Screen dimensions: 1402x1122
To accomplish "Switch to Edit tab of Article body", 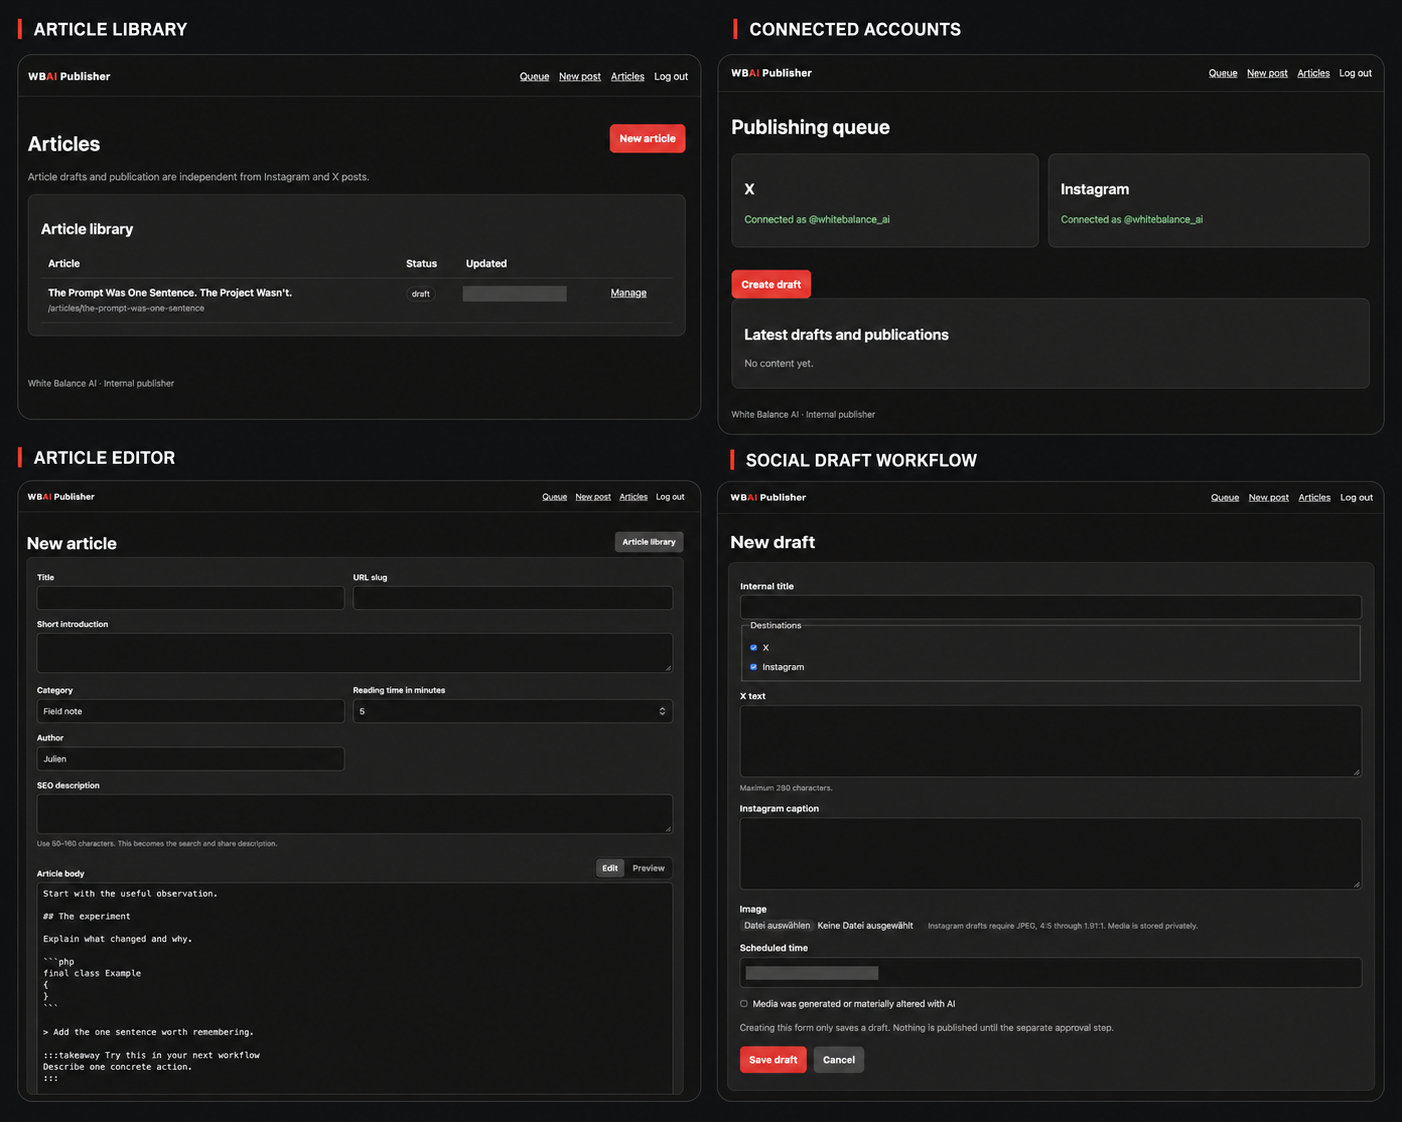I will (x=610, y=868).
